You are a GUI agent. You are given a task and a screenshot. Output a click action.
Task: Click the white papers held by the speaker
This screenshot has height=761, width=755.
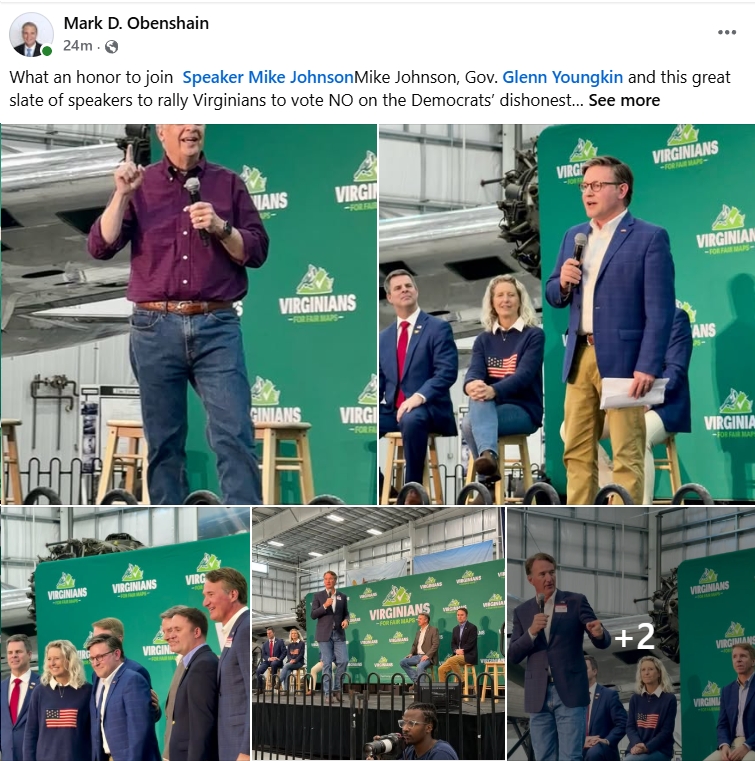[x=634, y=392]
